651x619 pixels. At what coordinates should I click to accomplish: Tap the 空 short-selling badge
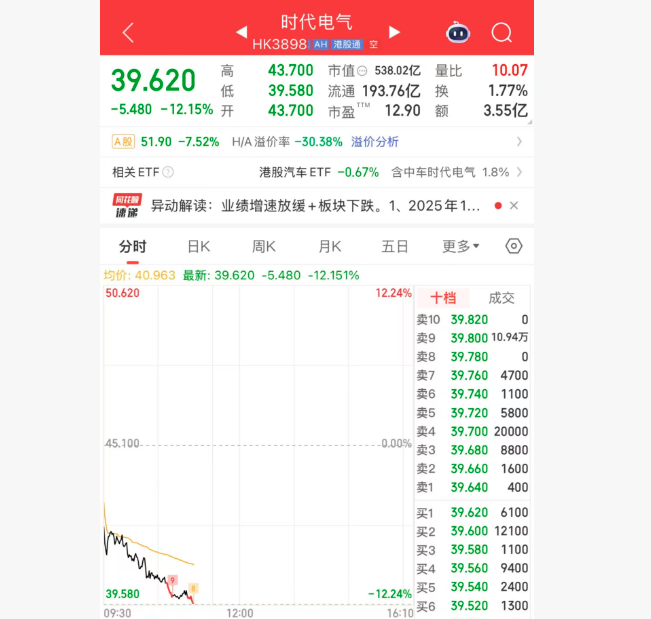tap(374, 44)
